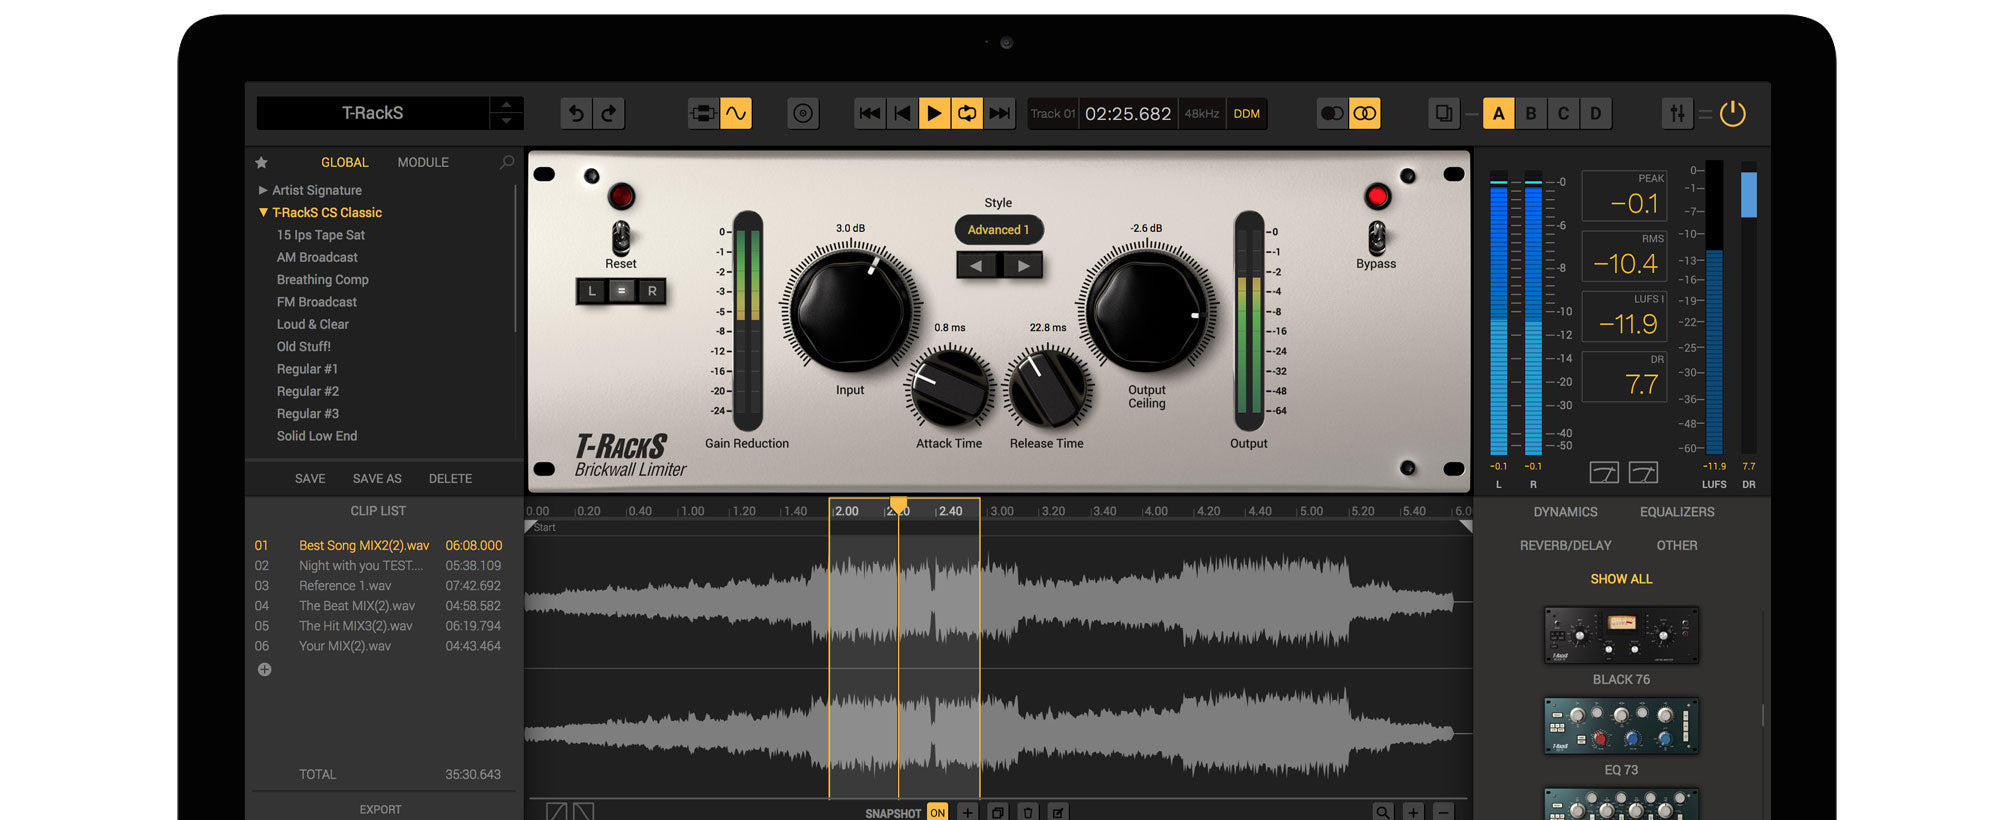
Task: Flip the limiter Bypass switch
Action: coord(1377,238)
